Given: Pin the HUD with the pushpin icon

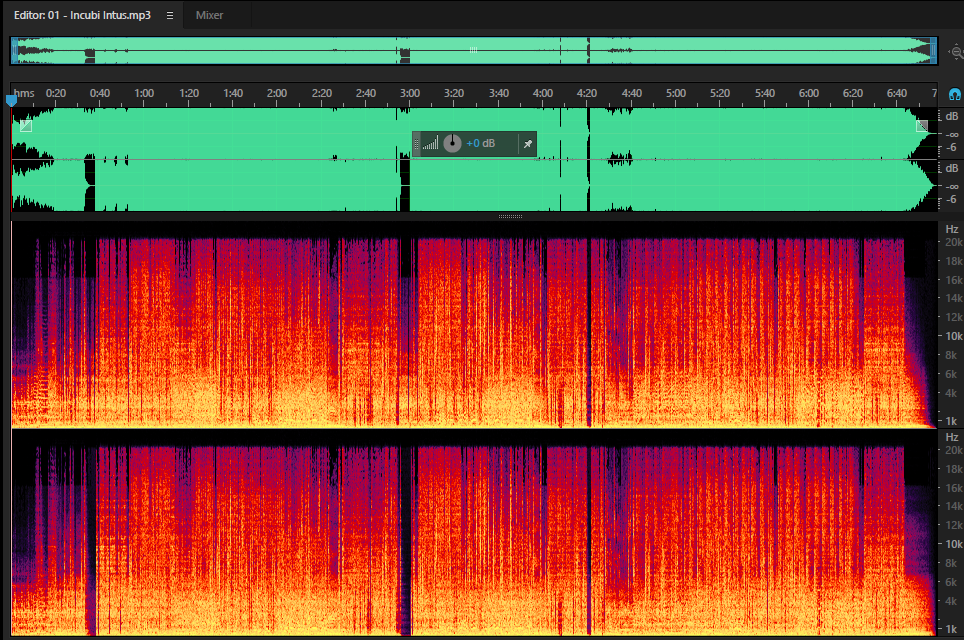Looking at the screenshot, I should (527, 144).
